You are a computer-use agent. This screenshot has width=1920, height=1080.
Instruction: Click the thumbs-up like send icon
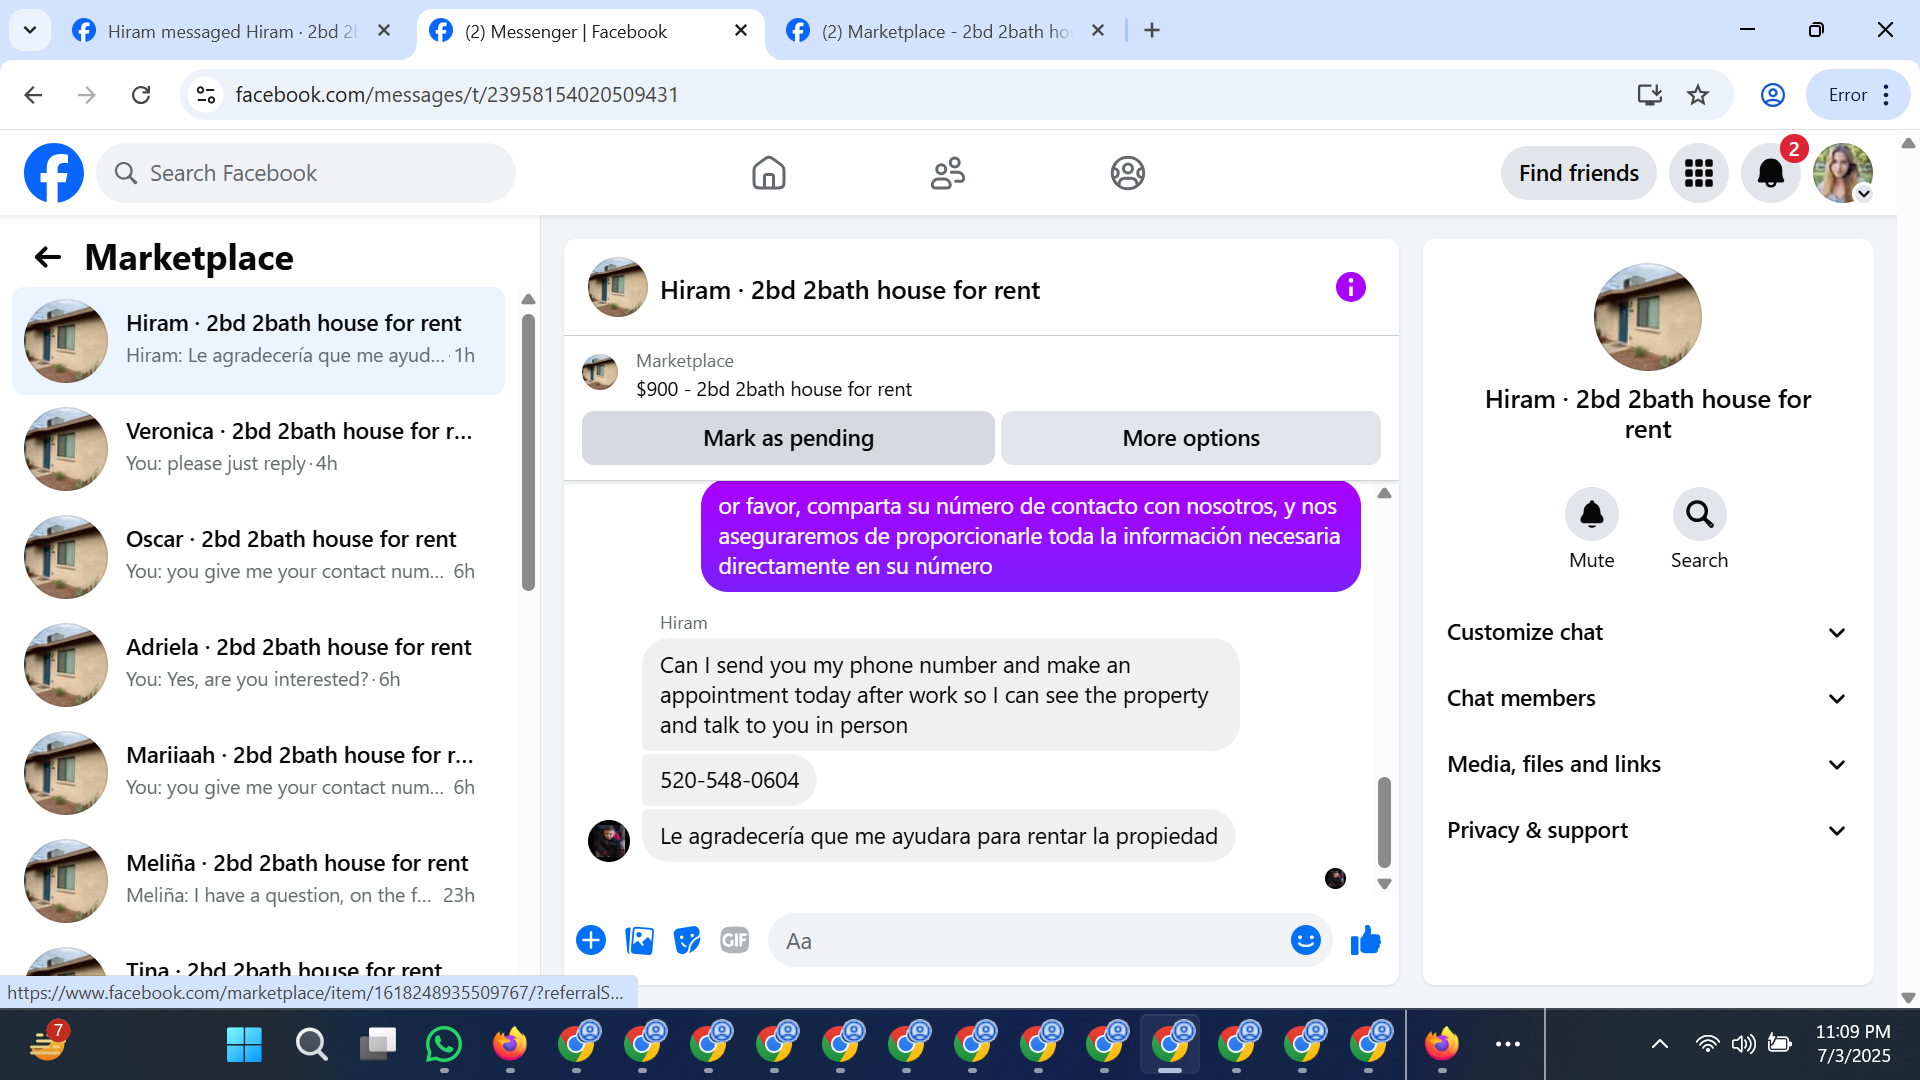(1365, 941)
